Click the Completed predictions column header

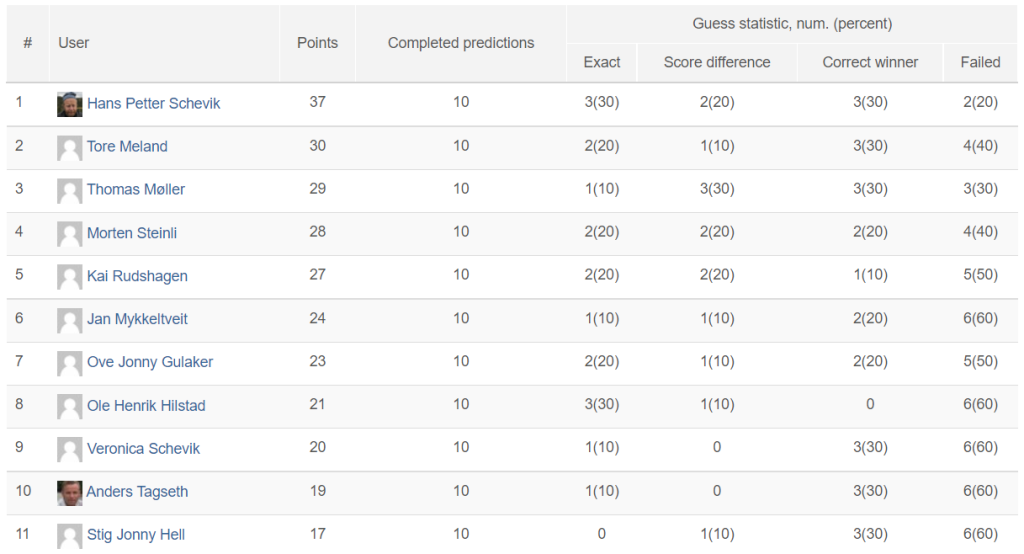coord(461,43)
